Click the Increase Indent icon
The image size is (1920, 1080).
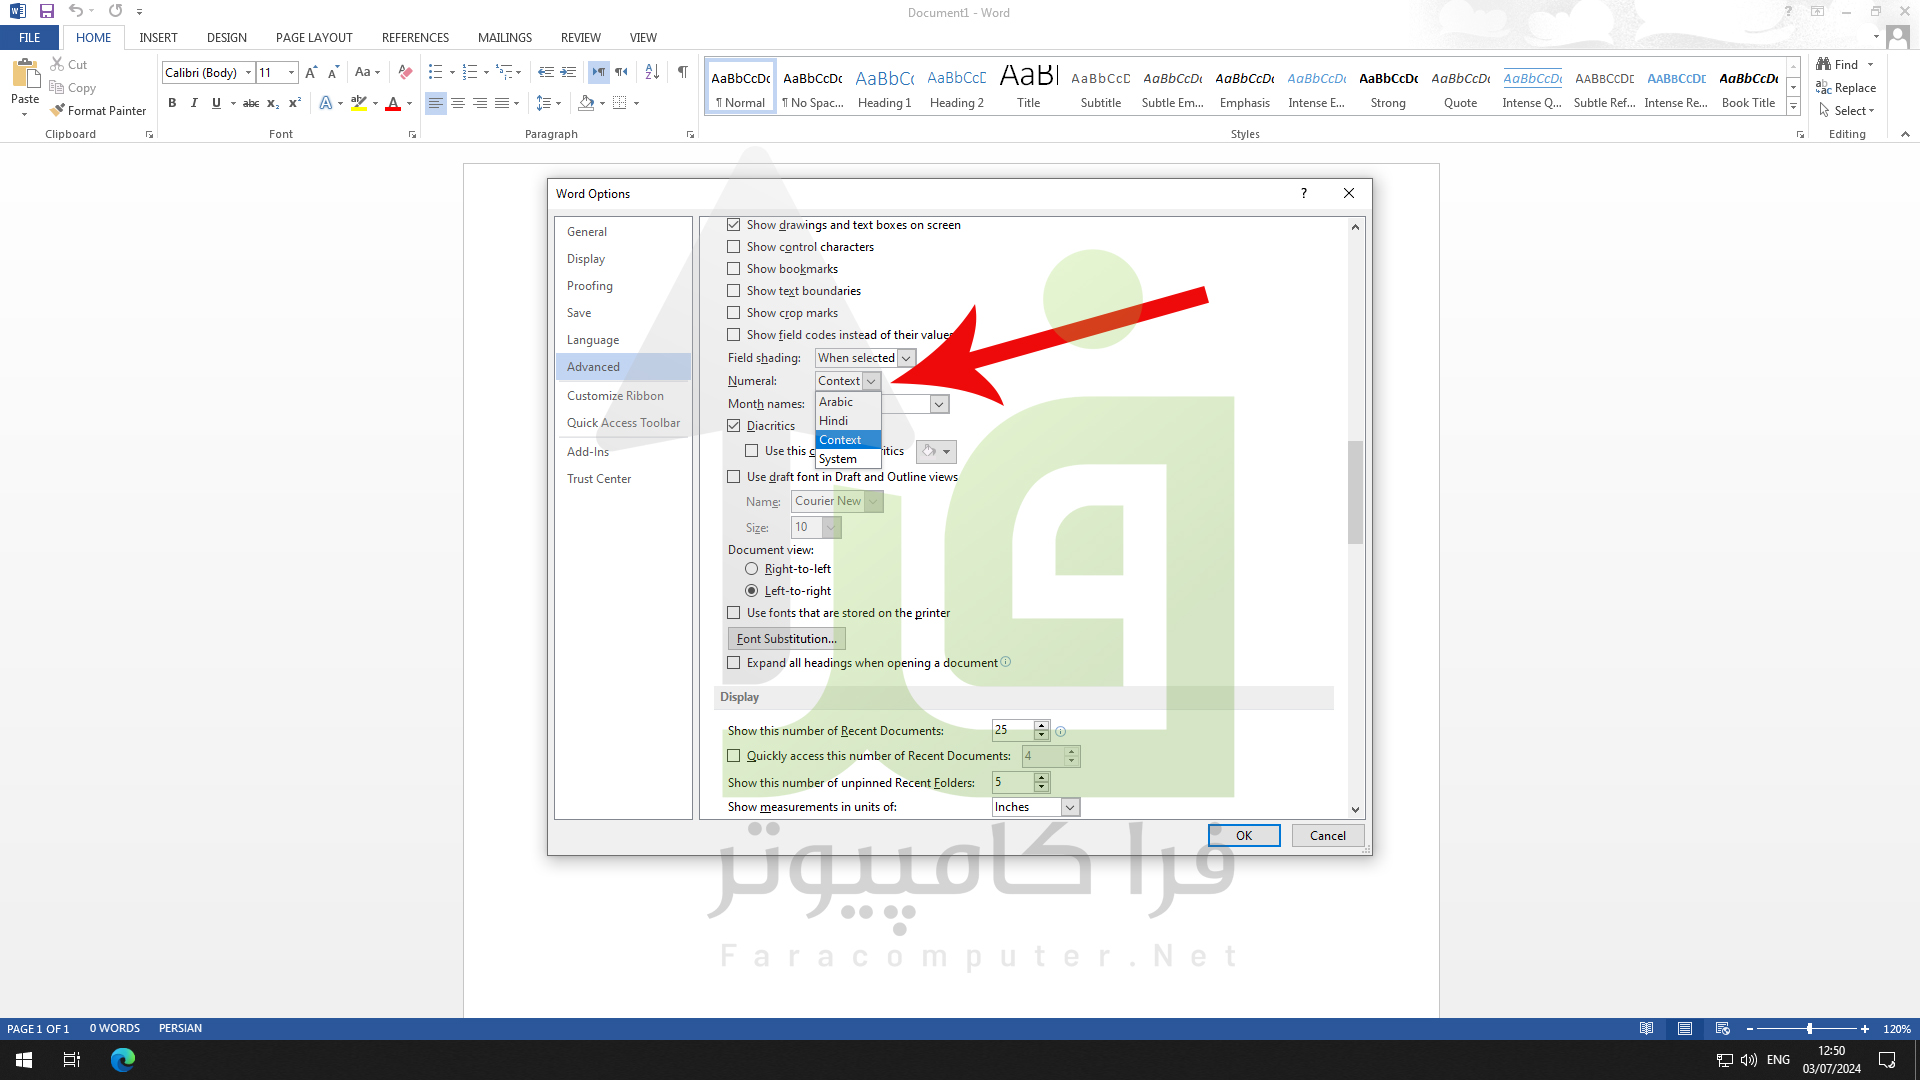568,72
